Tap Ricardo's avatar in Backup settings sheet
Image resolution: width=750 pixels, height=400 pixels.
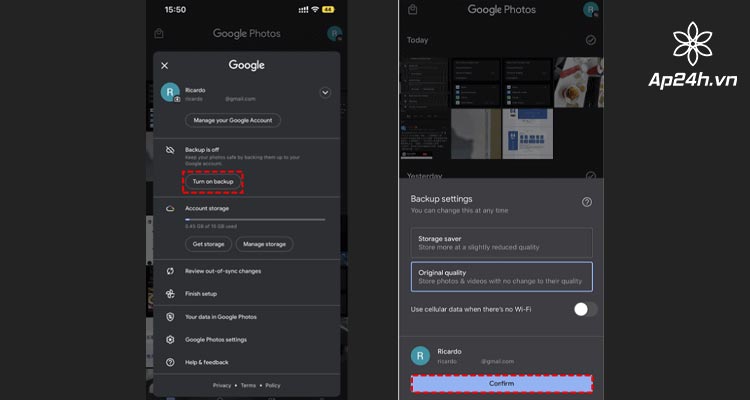[x=420, y=356]
